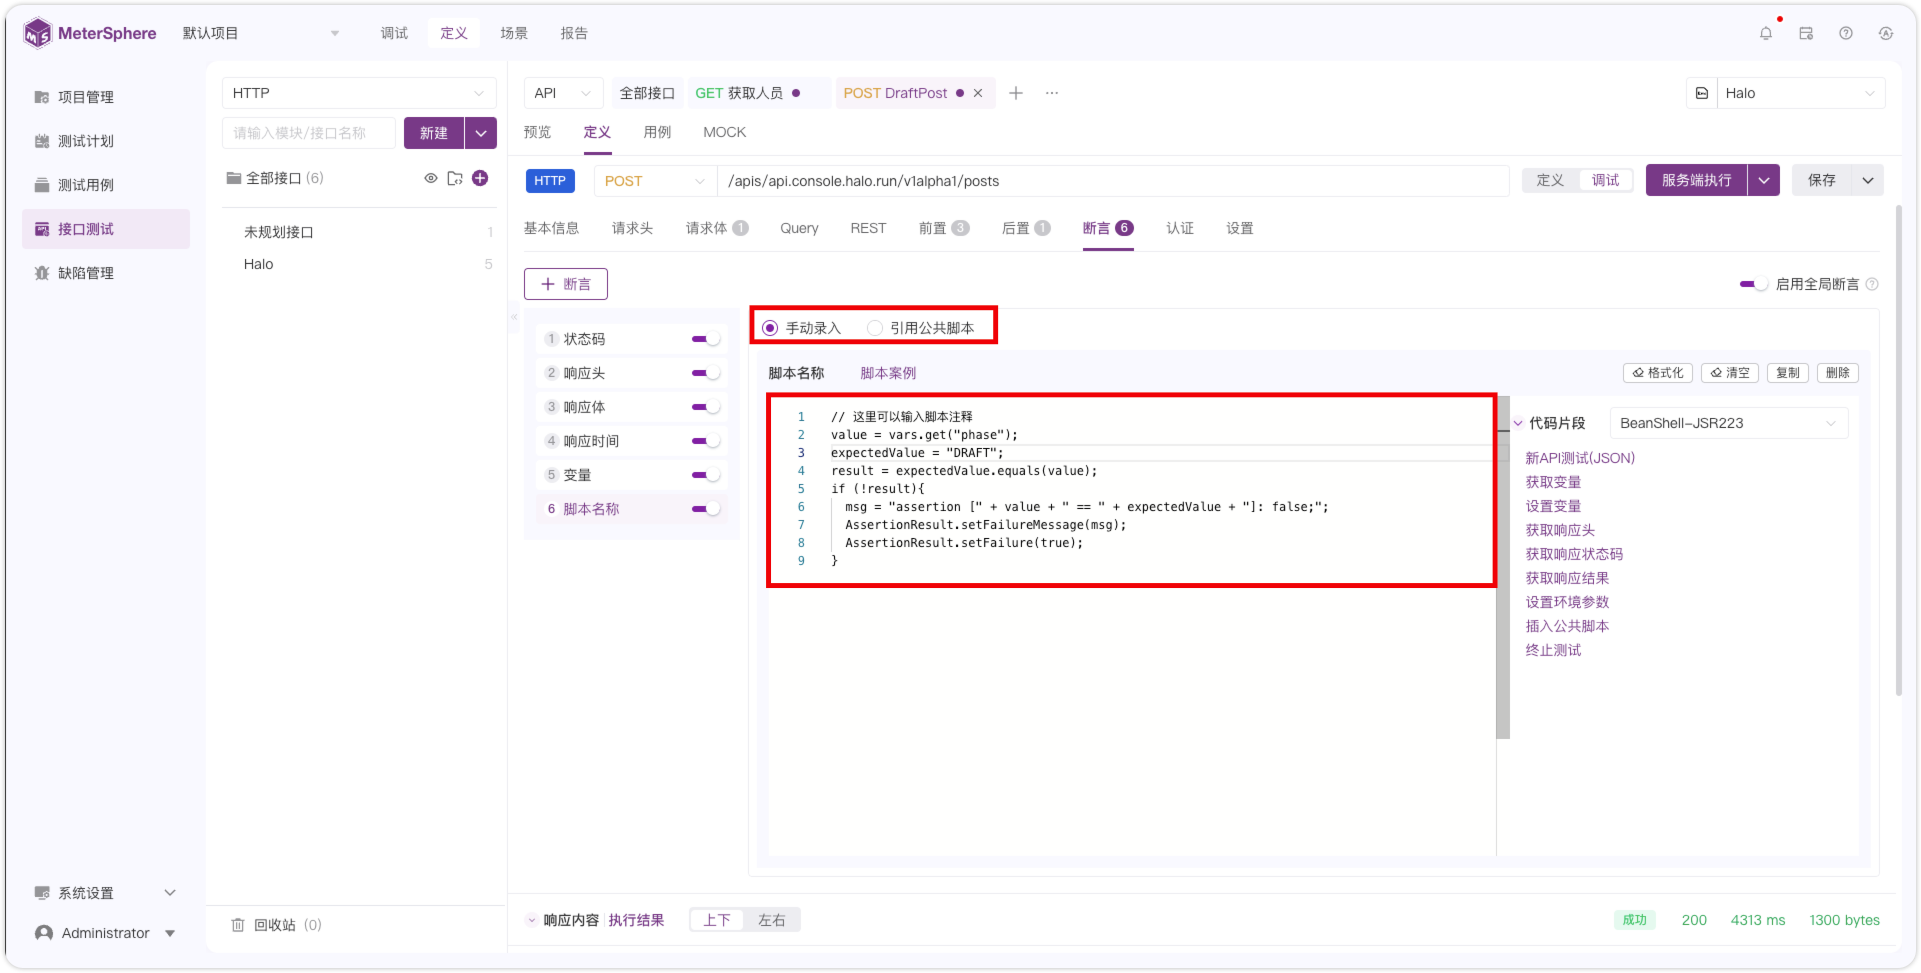This screenshot has height=973, width=1921.
Task: Select the 引用公共脚本 radio option
Action: (921, 328)
